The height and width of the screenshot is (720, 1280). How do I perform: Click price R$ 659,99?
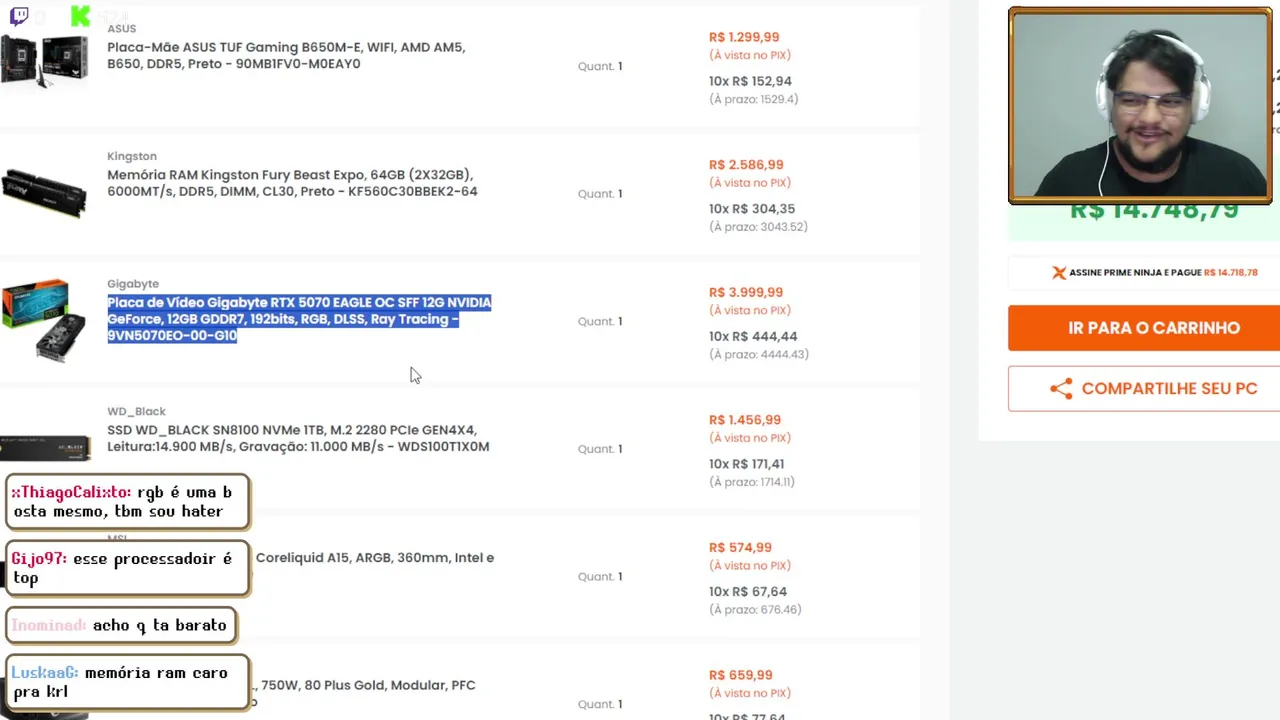(740, 675)
